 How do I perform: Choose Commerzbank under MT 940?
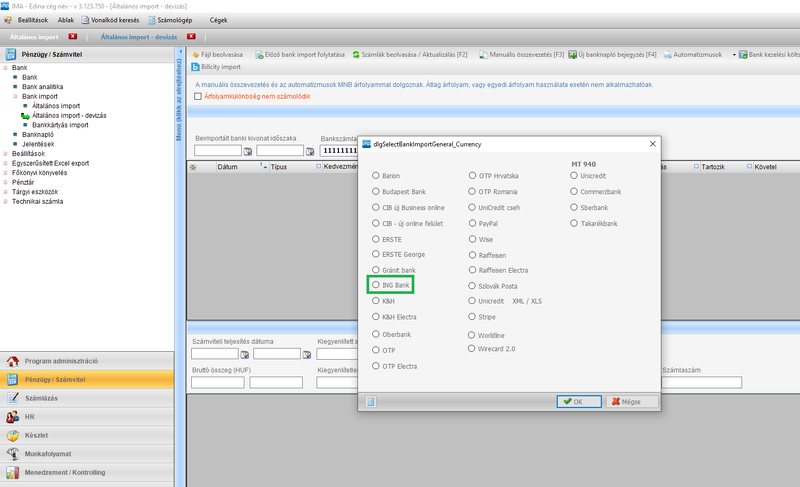[x=574, y=191]
